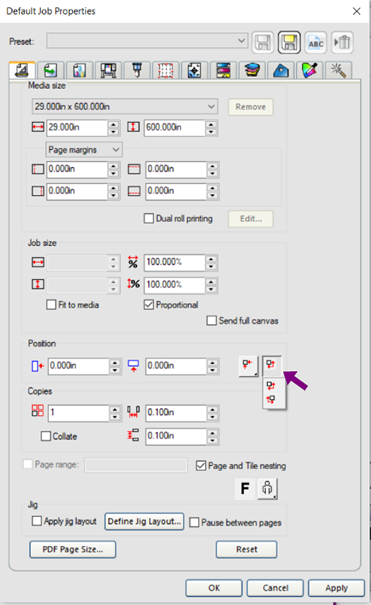Image resolution: width=371 pixels, height=605 pixels.
Task: Click the delete preset trash icon
Action: click(x=342, y=42)
